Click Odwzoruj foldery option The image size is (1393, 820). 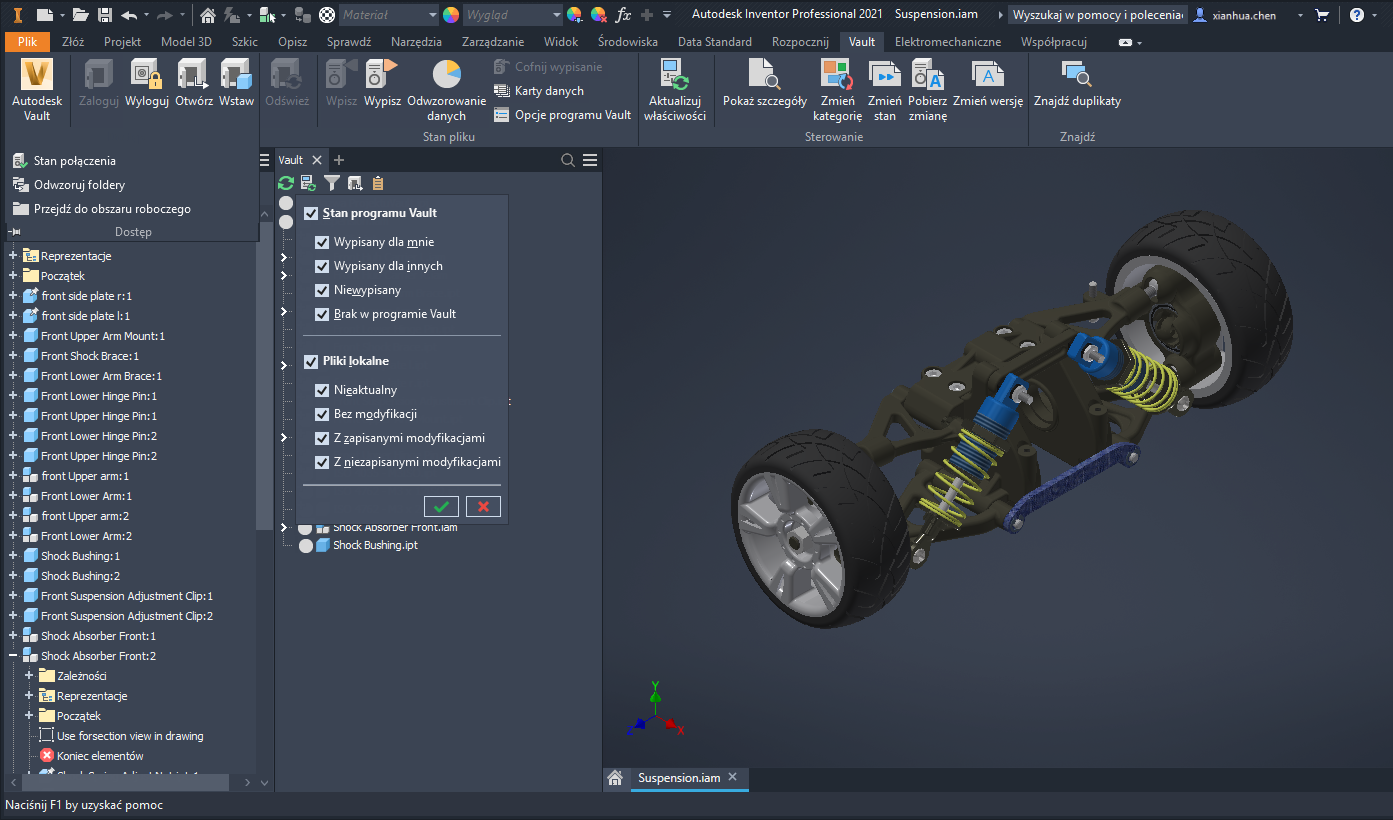click(69, 185)
